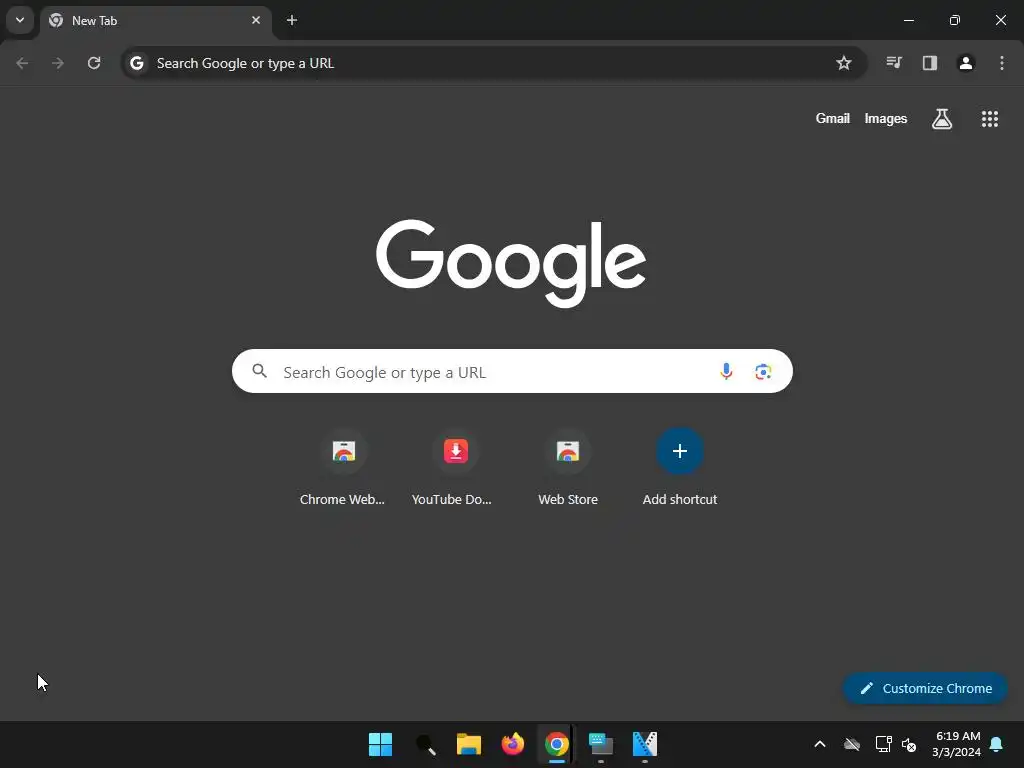Open the keyboard app taskbar icon
The height and width of the screenshot is (768, 1024).
pos(601,744)
